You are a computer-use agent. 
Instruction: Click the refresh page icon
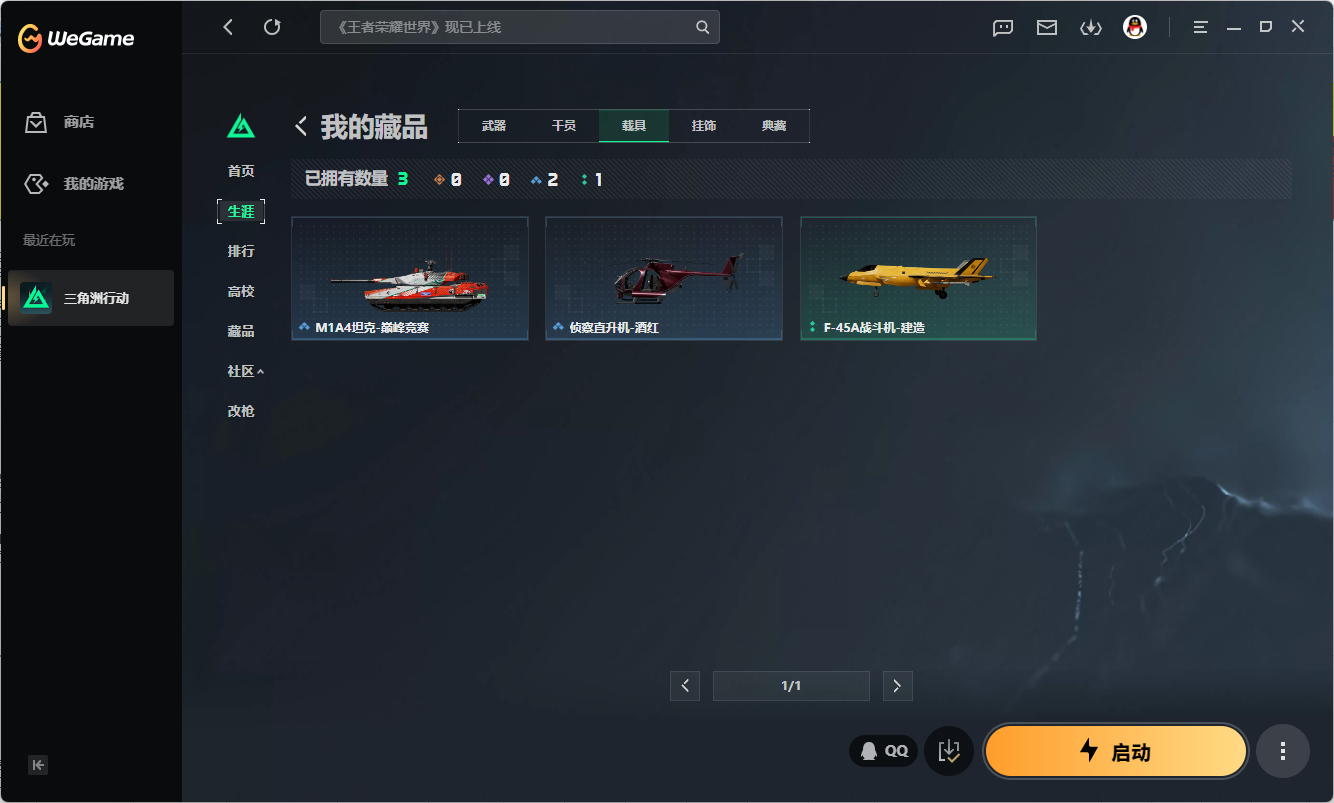pyautogui.click(x=272, y=27)
